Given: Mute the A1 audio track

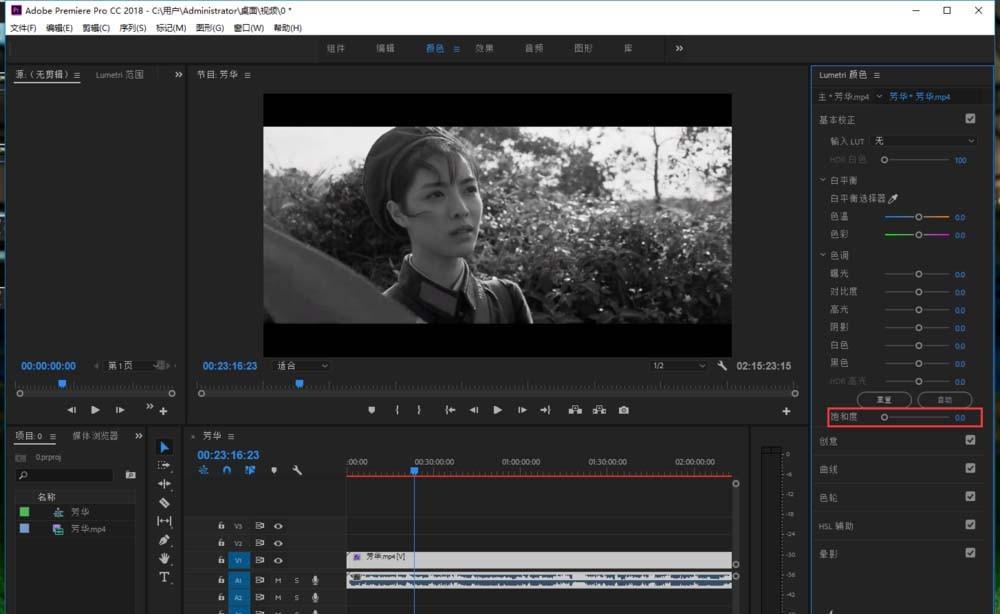Looking at the screenshot, I should click(x=278, y=580).
